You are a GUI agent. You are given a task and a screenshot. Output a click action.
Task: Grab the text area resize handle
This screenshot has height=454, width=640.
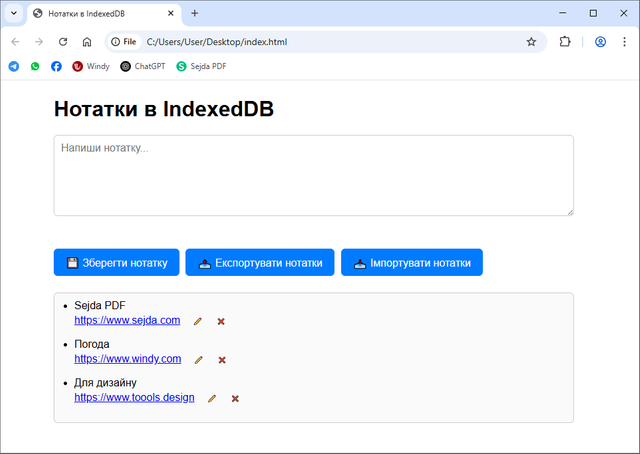point(570,212)
